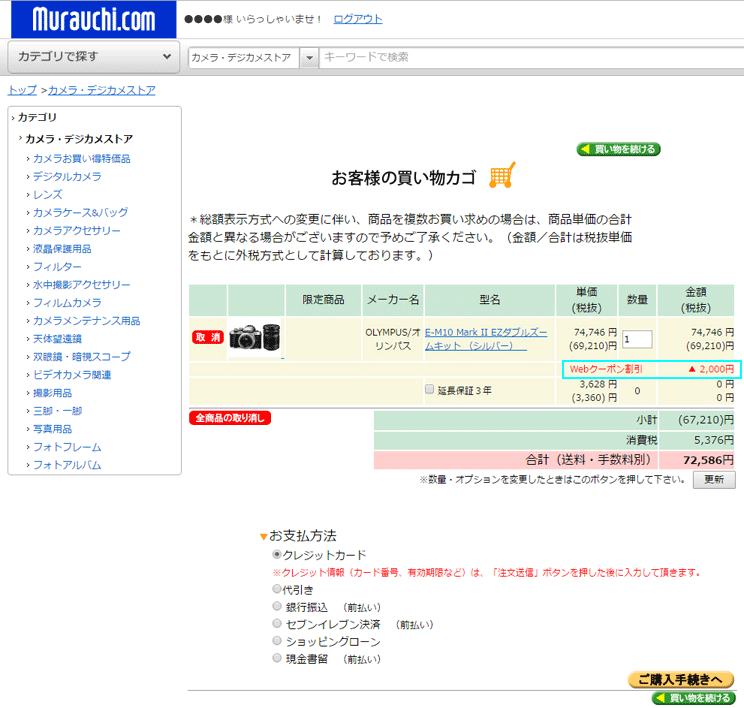Click the 72,586円 total amount
Screen dimensions: 744x708
coord(708,460)
